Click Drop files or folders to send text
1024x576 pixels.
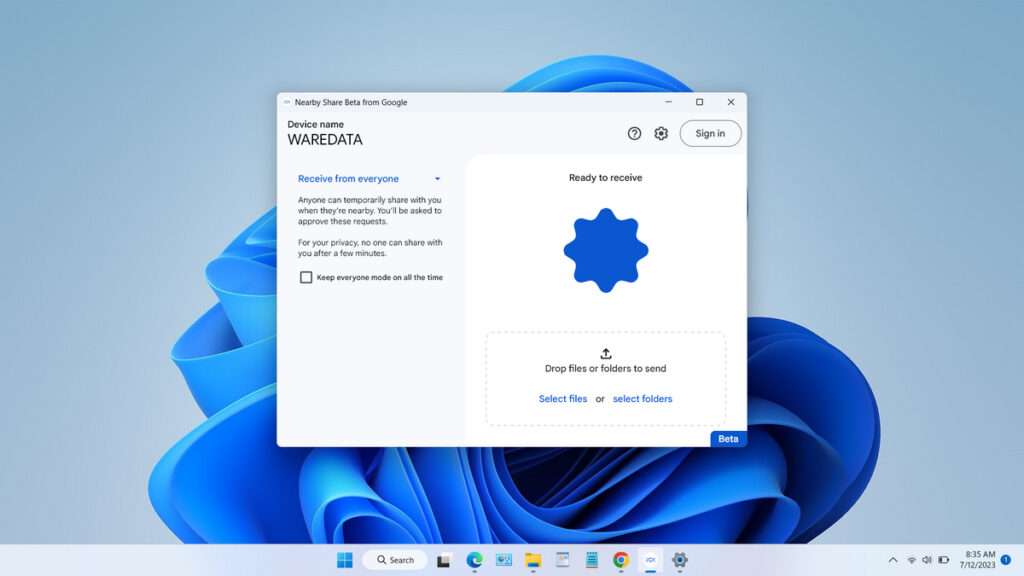[x=605, y=368]
